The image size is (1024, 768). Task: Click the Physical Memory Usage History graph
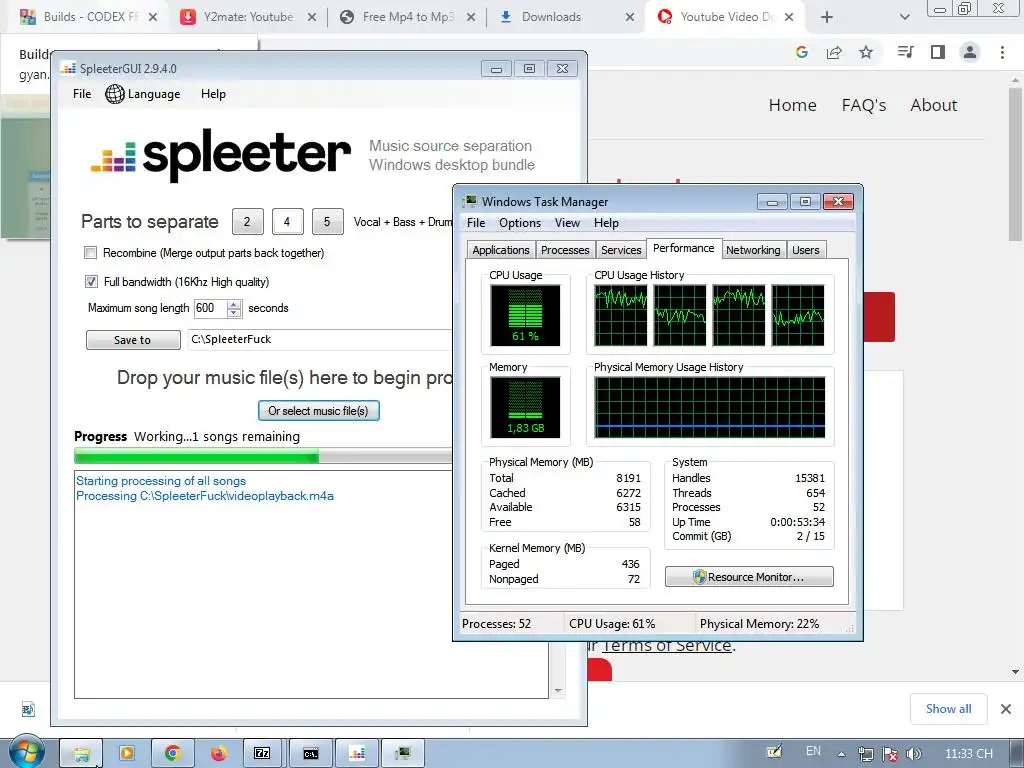[x=709, y=407]
